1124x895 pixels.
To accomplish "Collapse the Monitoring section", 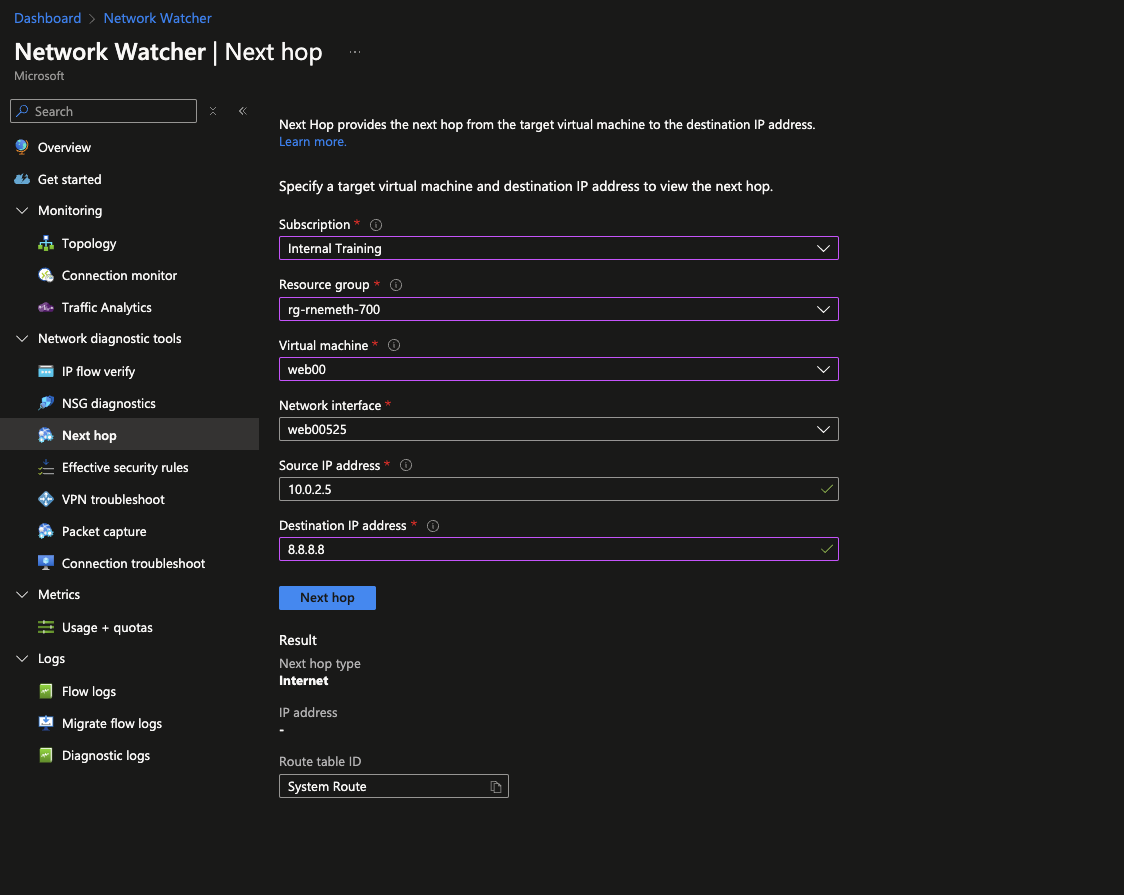I will tap(22, 211).
